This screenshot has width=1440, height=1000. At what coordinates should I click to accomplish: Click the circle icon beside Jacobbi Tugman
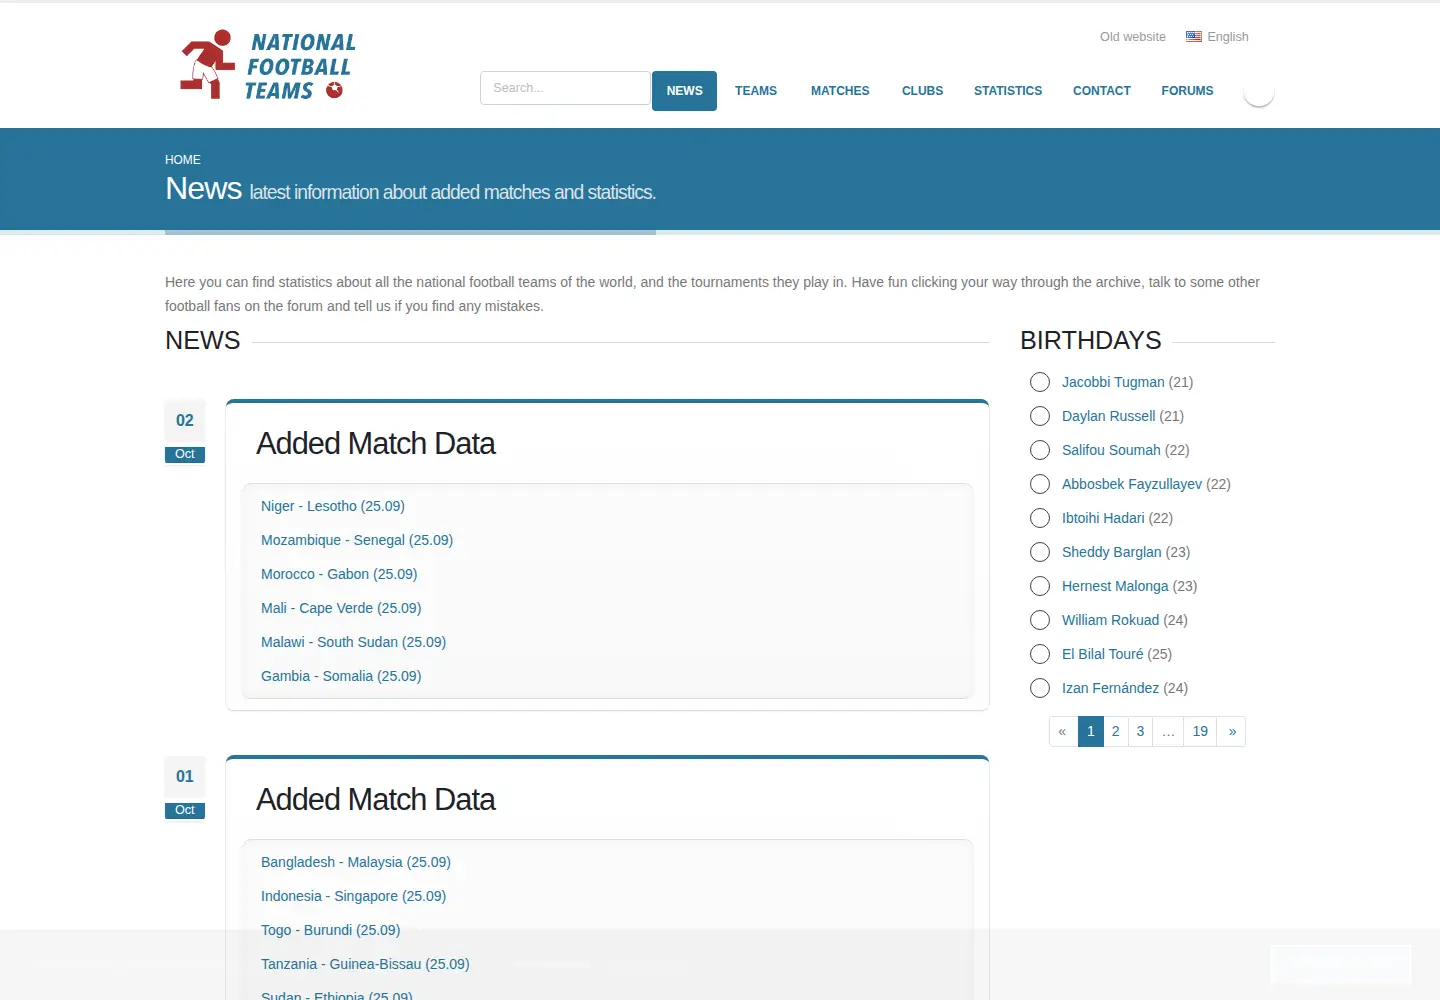(x=1040, y=382)
